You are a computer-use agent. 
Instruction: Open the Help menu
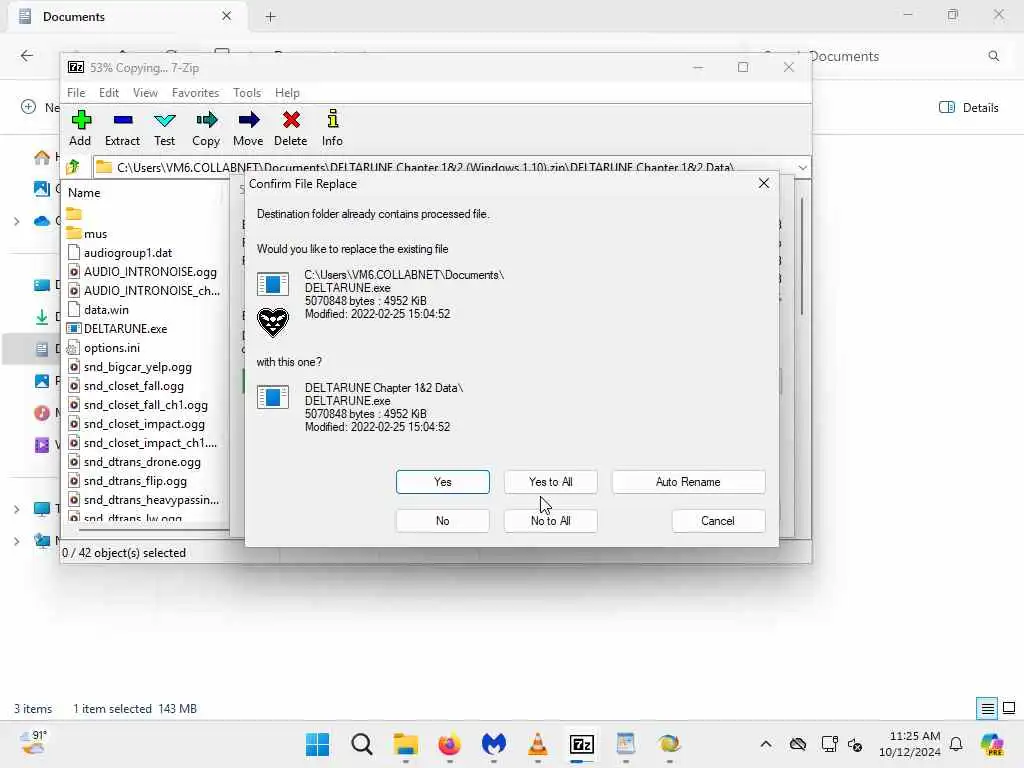287,93
